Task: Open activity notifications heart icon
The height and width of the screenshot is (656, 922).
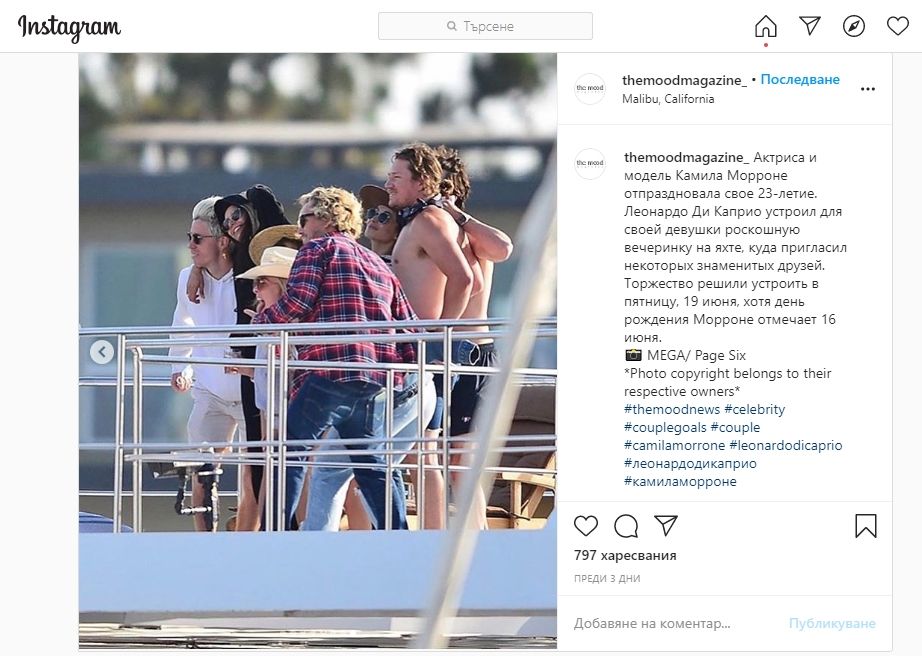Action: pyautogui.click(x=898, y=26)
